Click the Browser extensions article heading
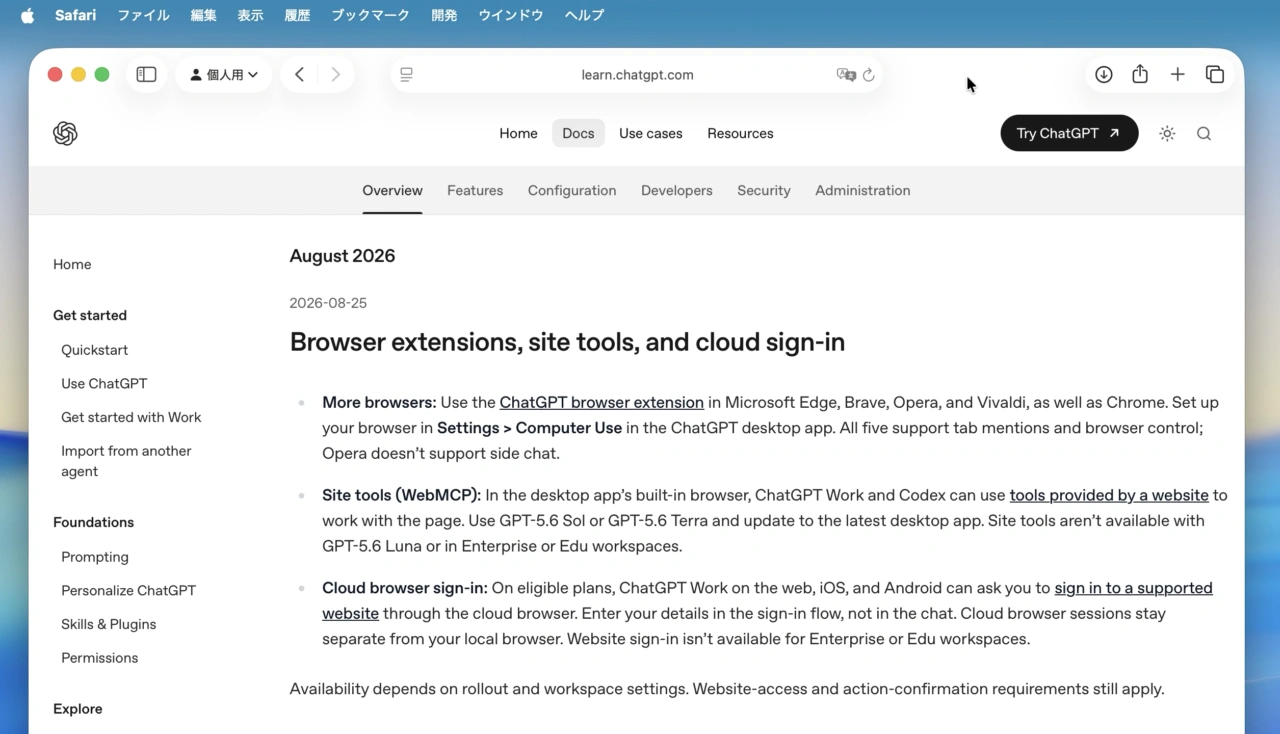Image resolution: width=1280 pixels, height=734 pixels. pyautogui.click(x=567, y=342)
